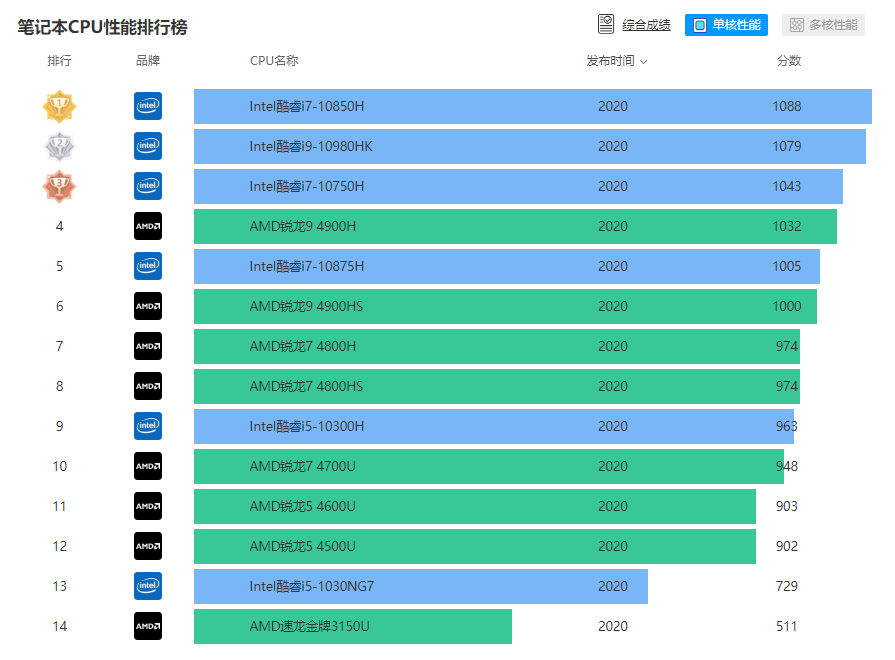Screen dimensions: 895x660
Task: Select the Intel酷睿i5-1030NG7 name
Action: tap(312, 586)
